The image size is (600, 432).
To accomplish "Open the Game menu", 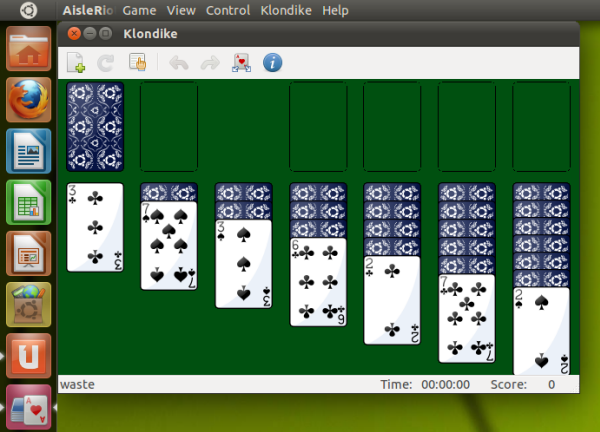I will coord(139,10).
